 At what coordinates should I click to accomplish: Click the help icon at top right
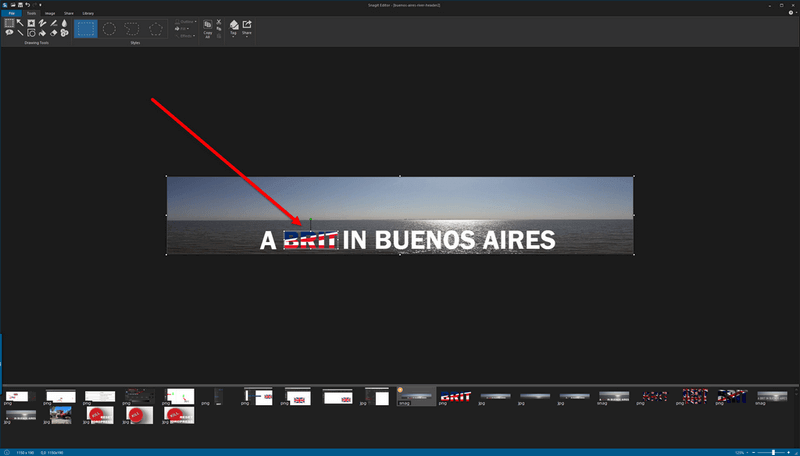[x=791, y=13]
